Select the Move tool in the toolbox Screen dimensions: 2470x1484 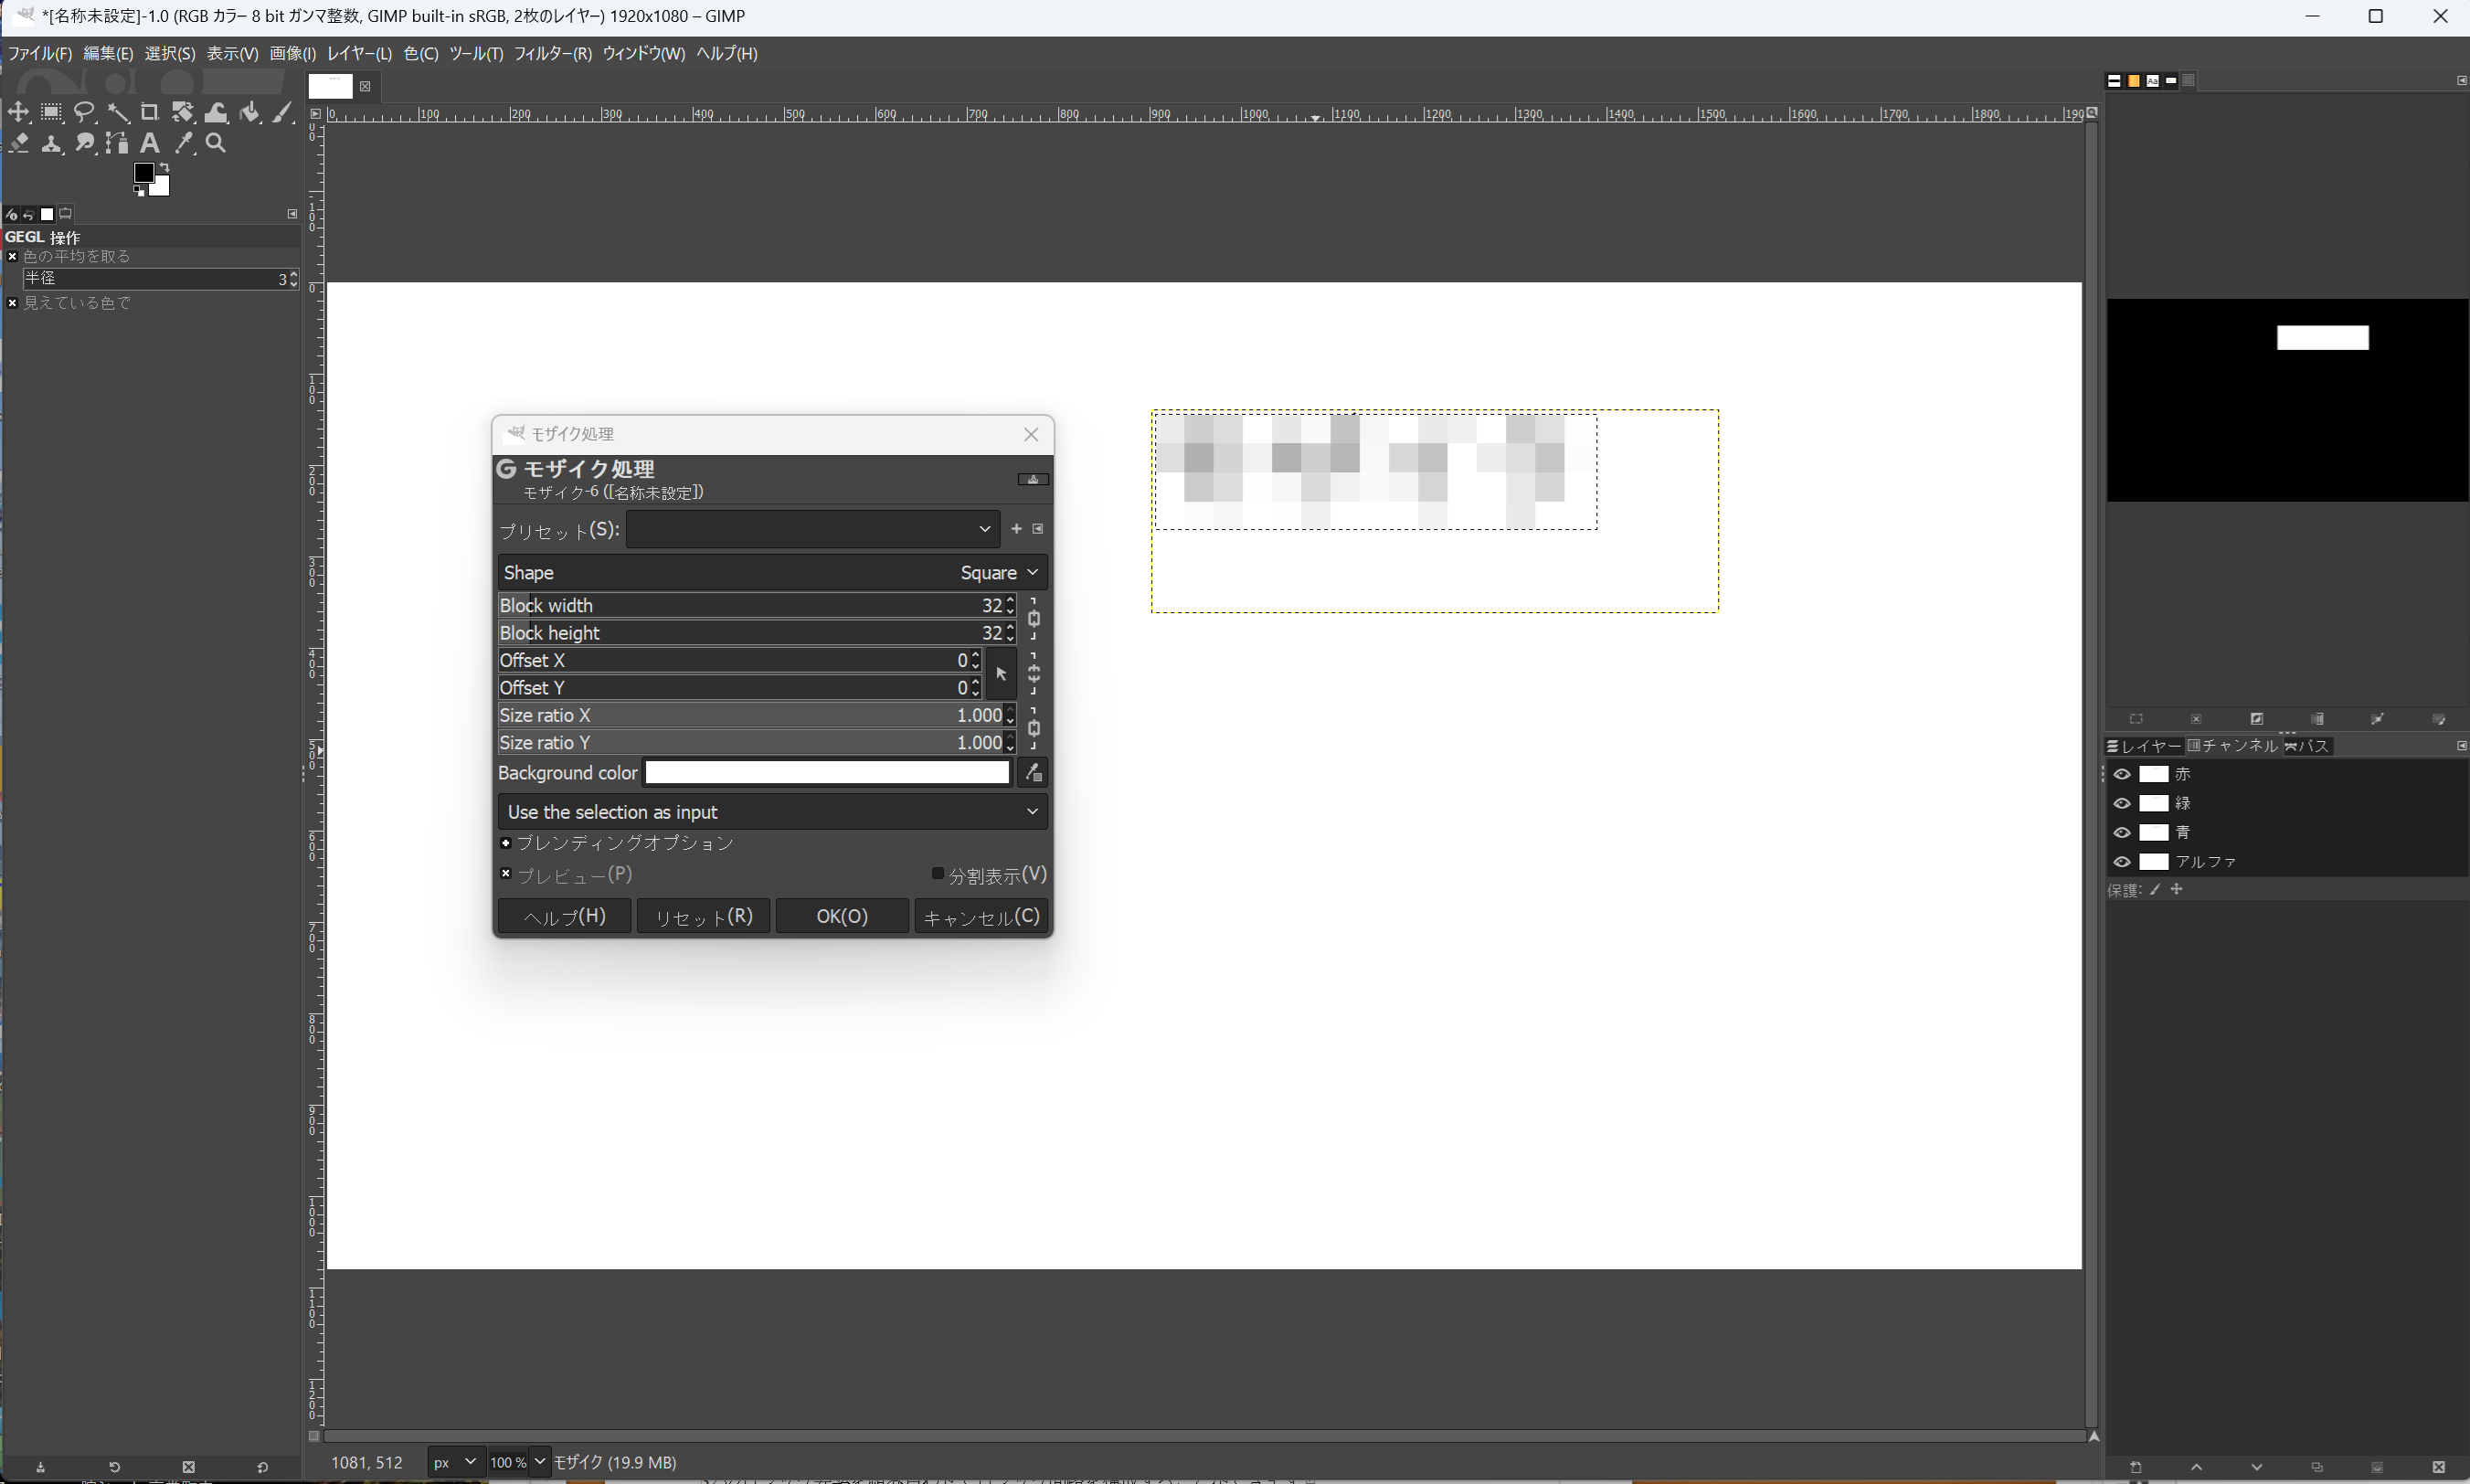pyautogui.click(x=18, y=112)
